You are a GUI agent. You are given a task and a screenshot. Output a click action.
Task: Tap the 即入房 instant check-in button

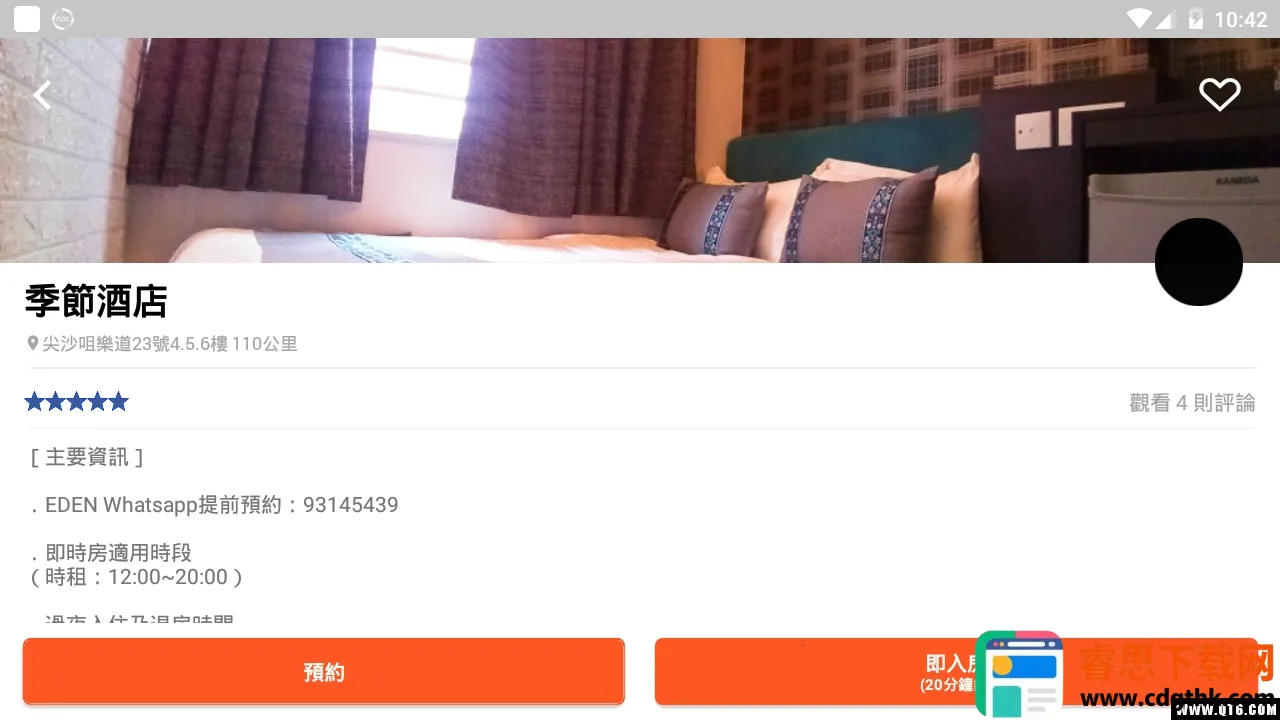(956, 672)
